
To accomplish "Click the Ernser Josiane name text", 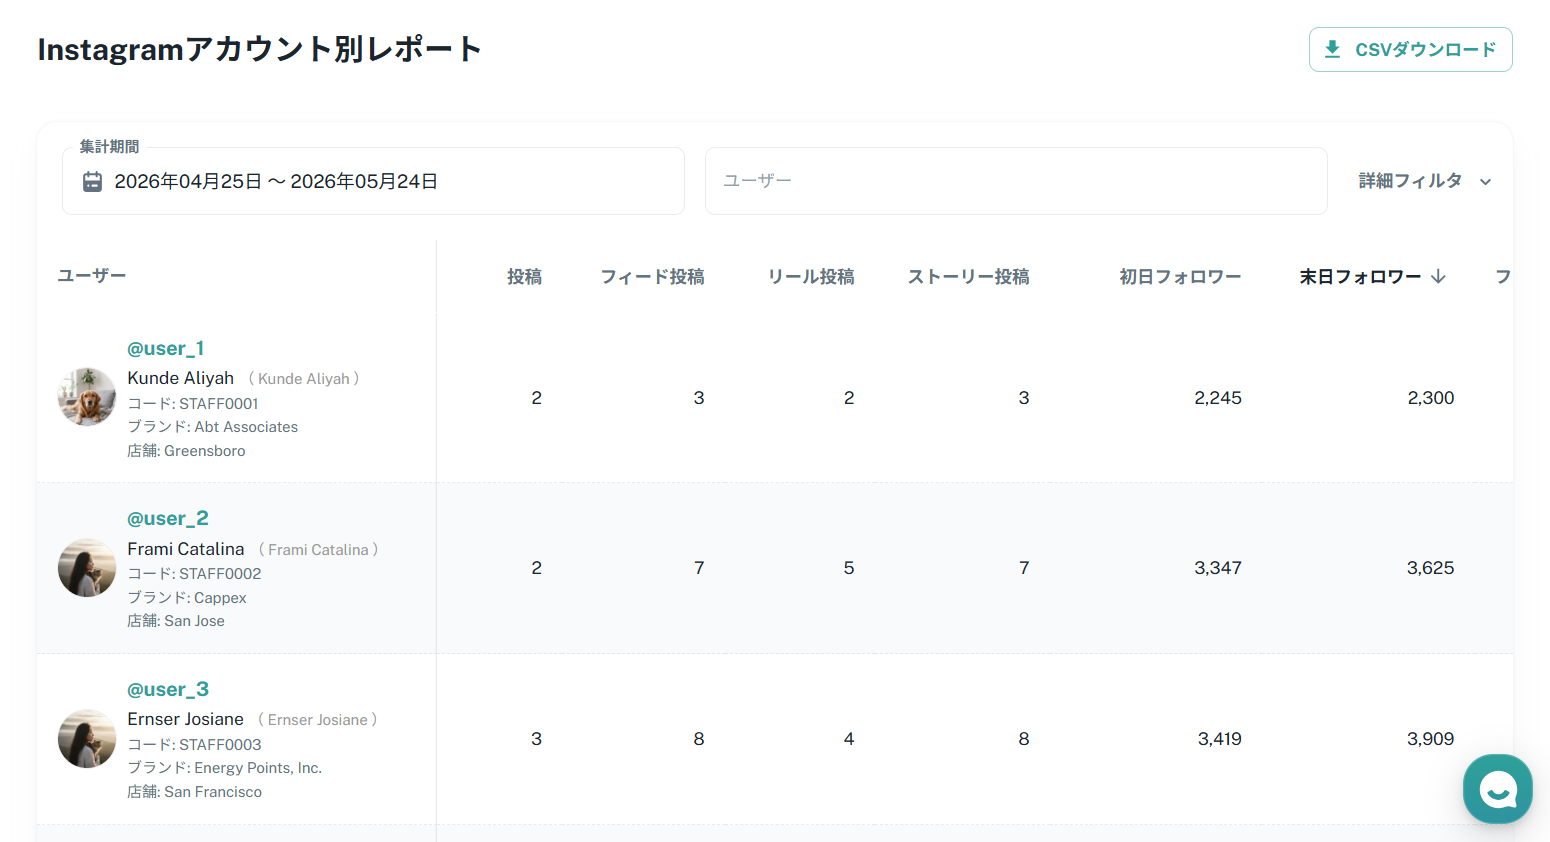I will tap(186, 719).
